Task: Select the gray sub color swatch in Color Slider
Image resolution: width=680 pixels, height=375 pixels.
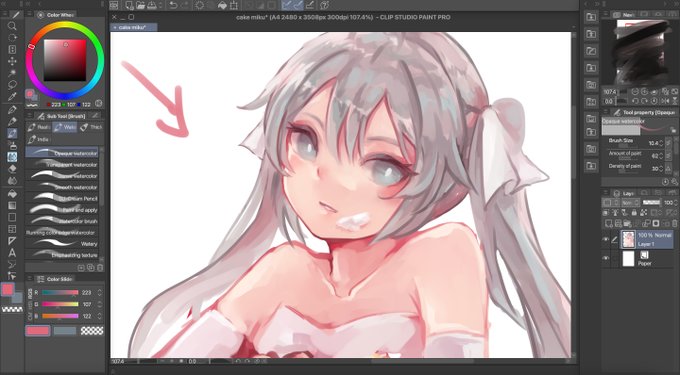Action: (x=65, y=331)
